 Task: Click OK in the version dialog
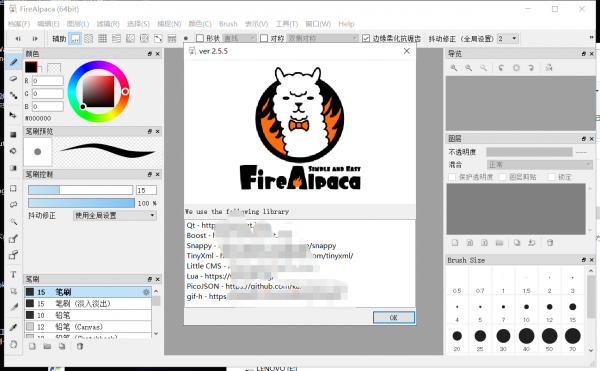point(394,317)
